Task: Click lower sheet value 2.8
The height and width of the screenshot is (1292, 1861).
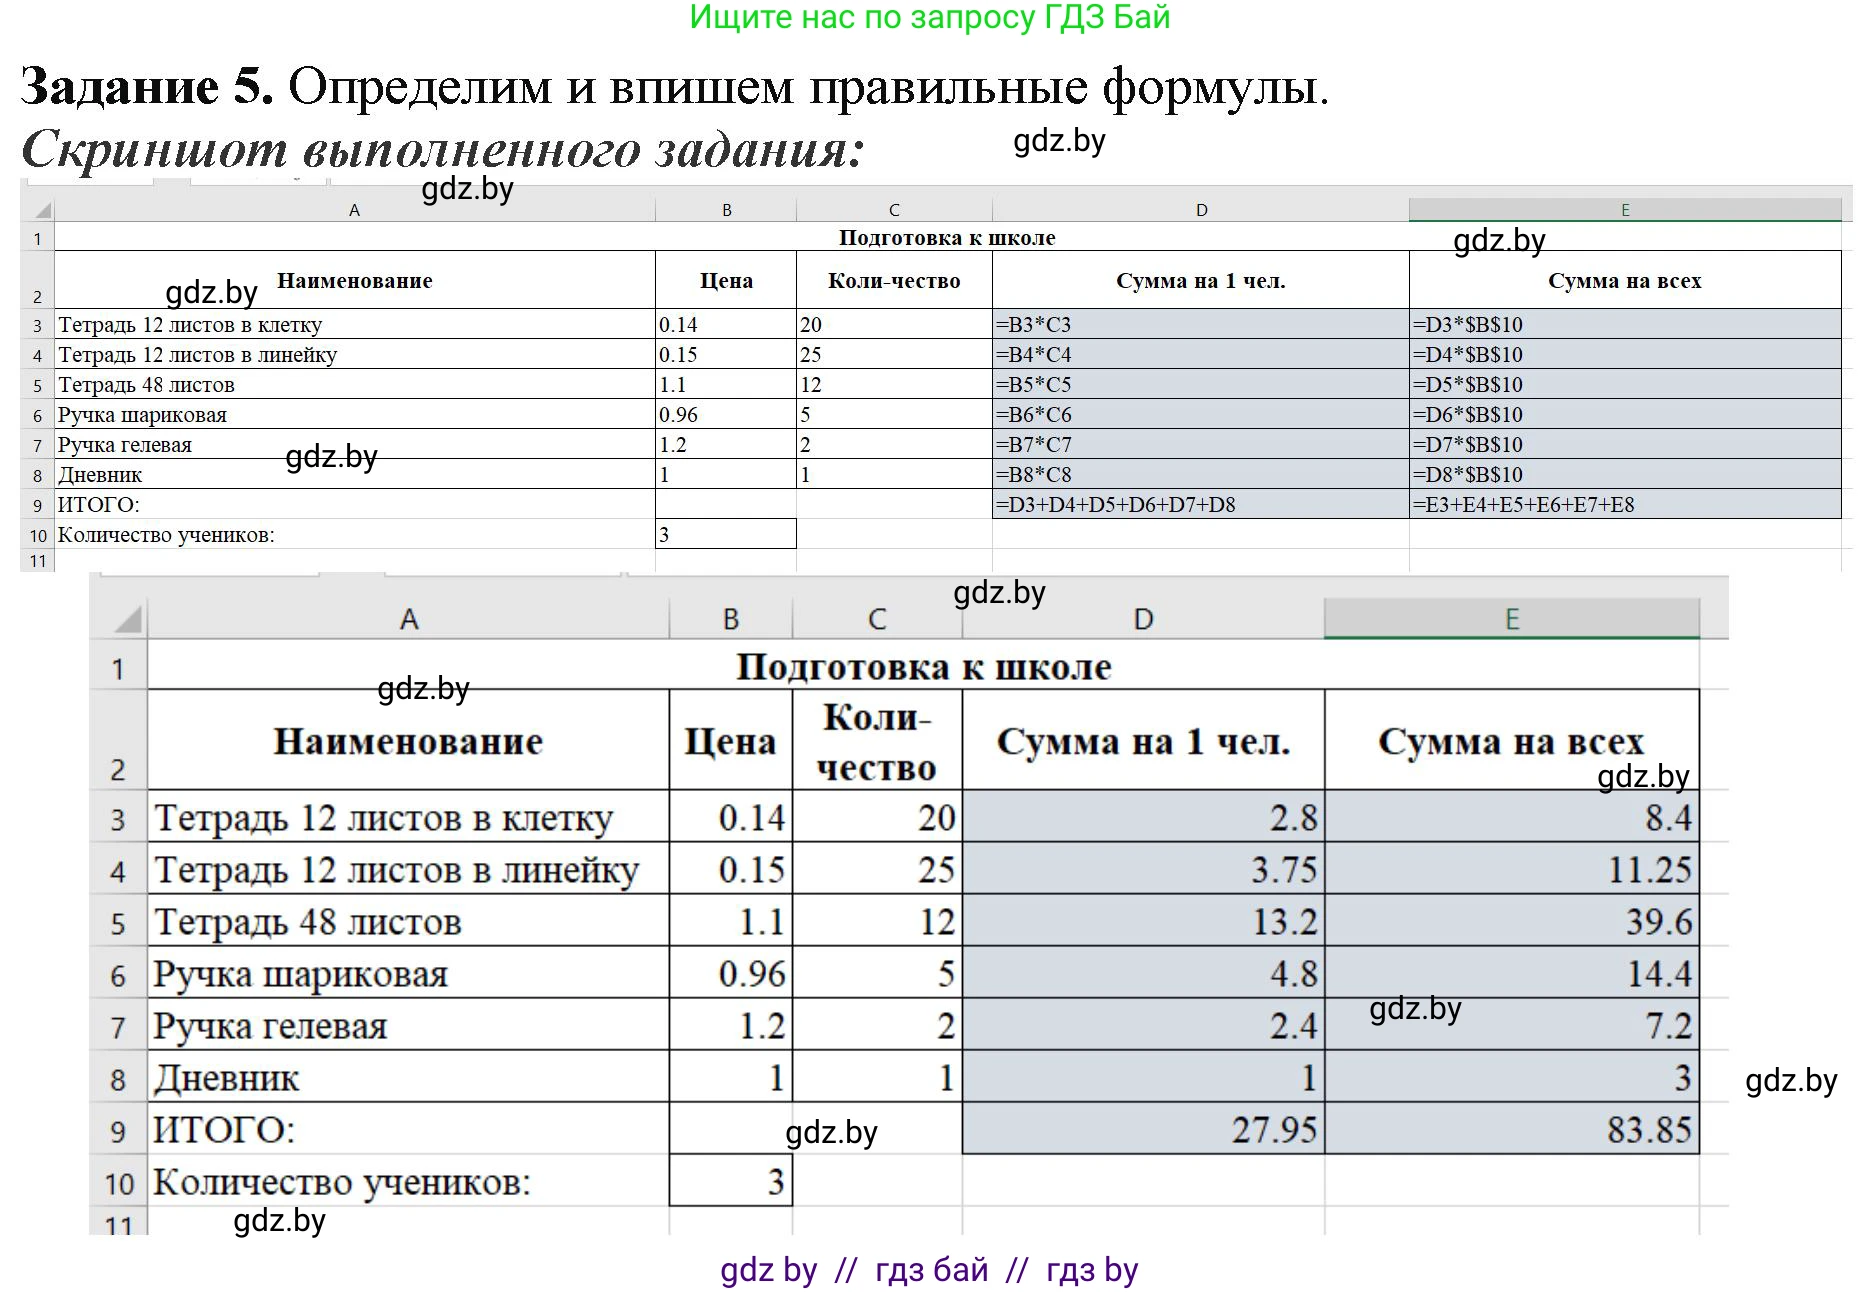Action: (1143, 817)
